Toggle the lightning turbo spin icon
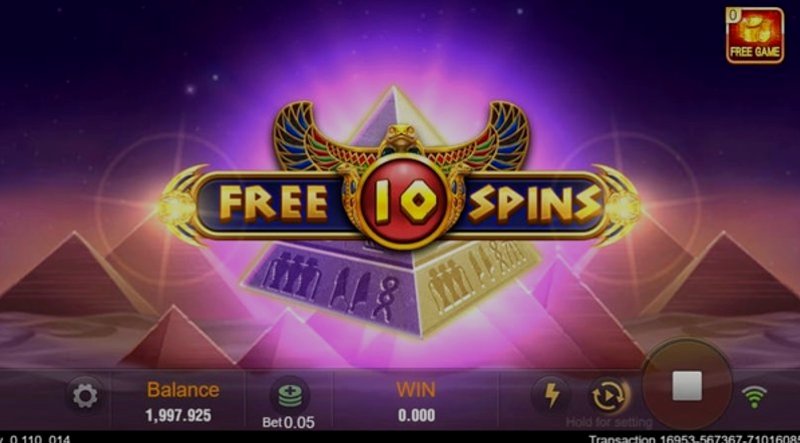Viewport: 800px width, 443px height. click(552, 395)
